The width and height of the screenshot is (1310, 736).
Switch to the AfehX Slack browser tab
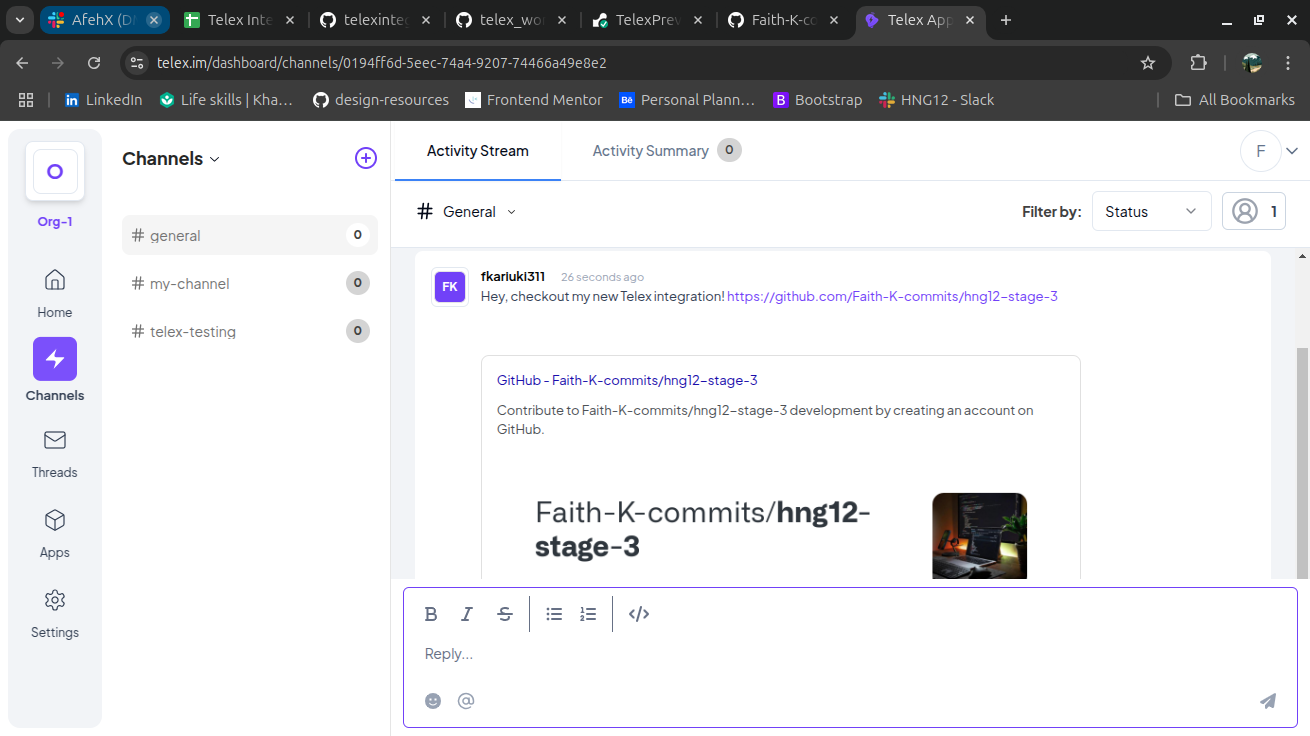tap(105, 20)
